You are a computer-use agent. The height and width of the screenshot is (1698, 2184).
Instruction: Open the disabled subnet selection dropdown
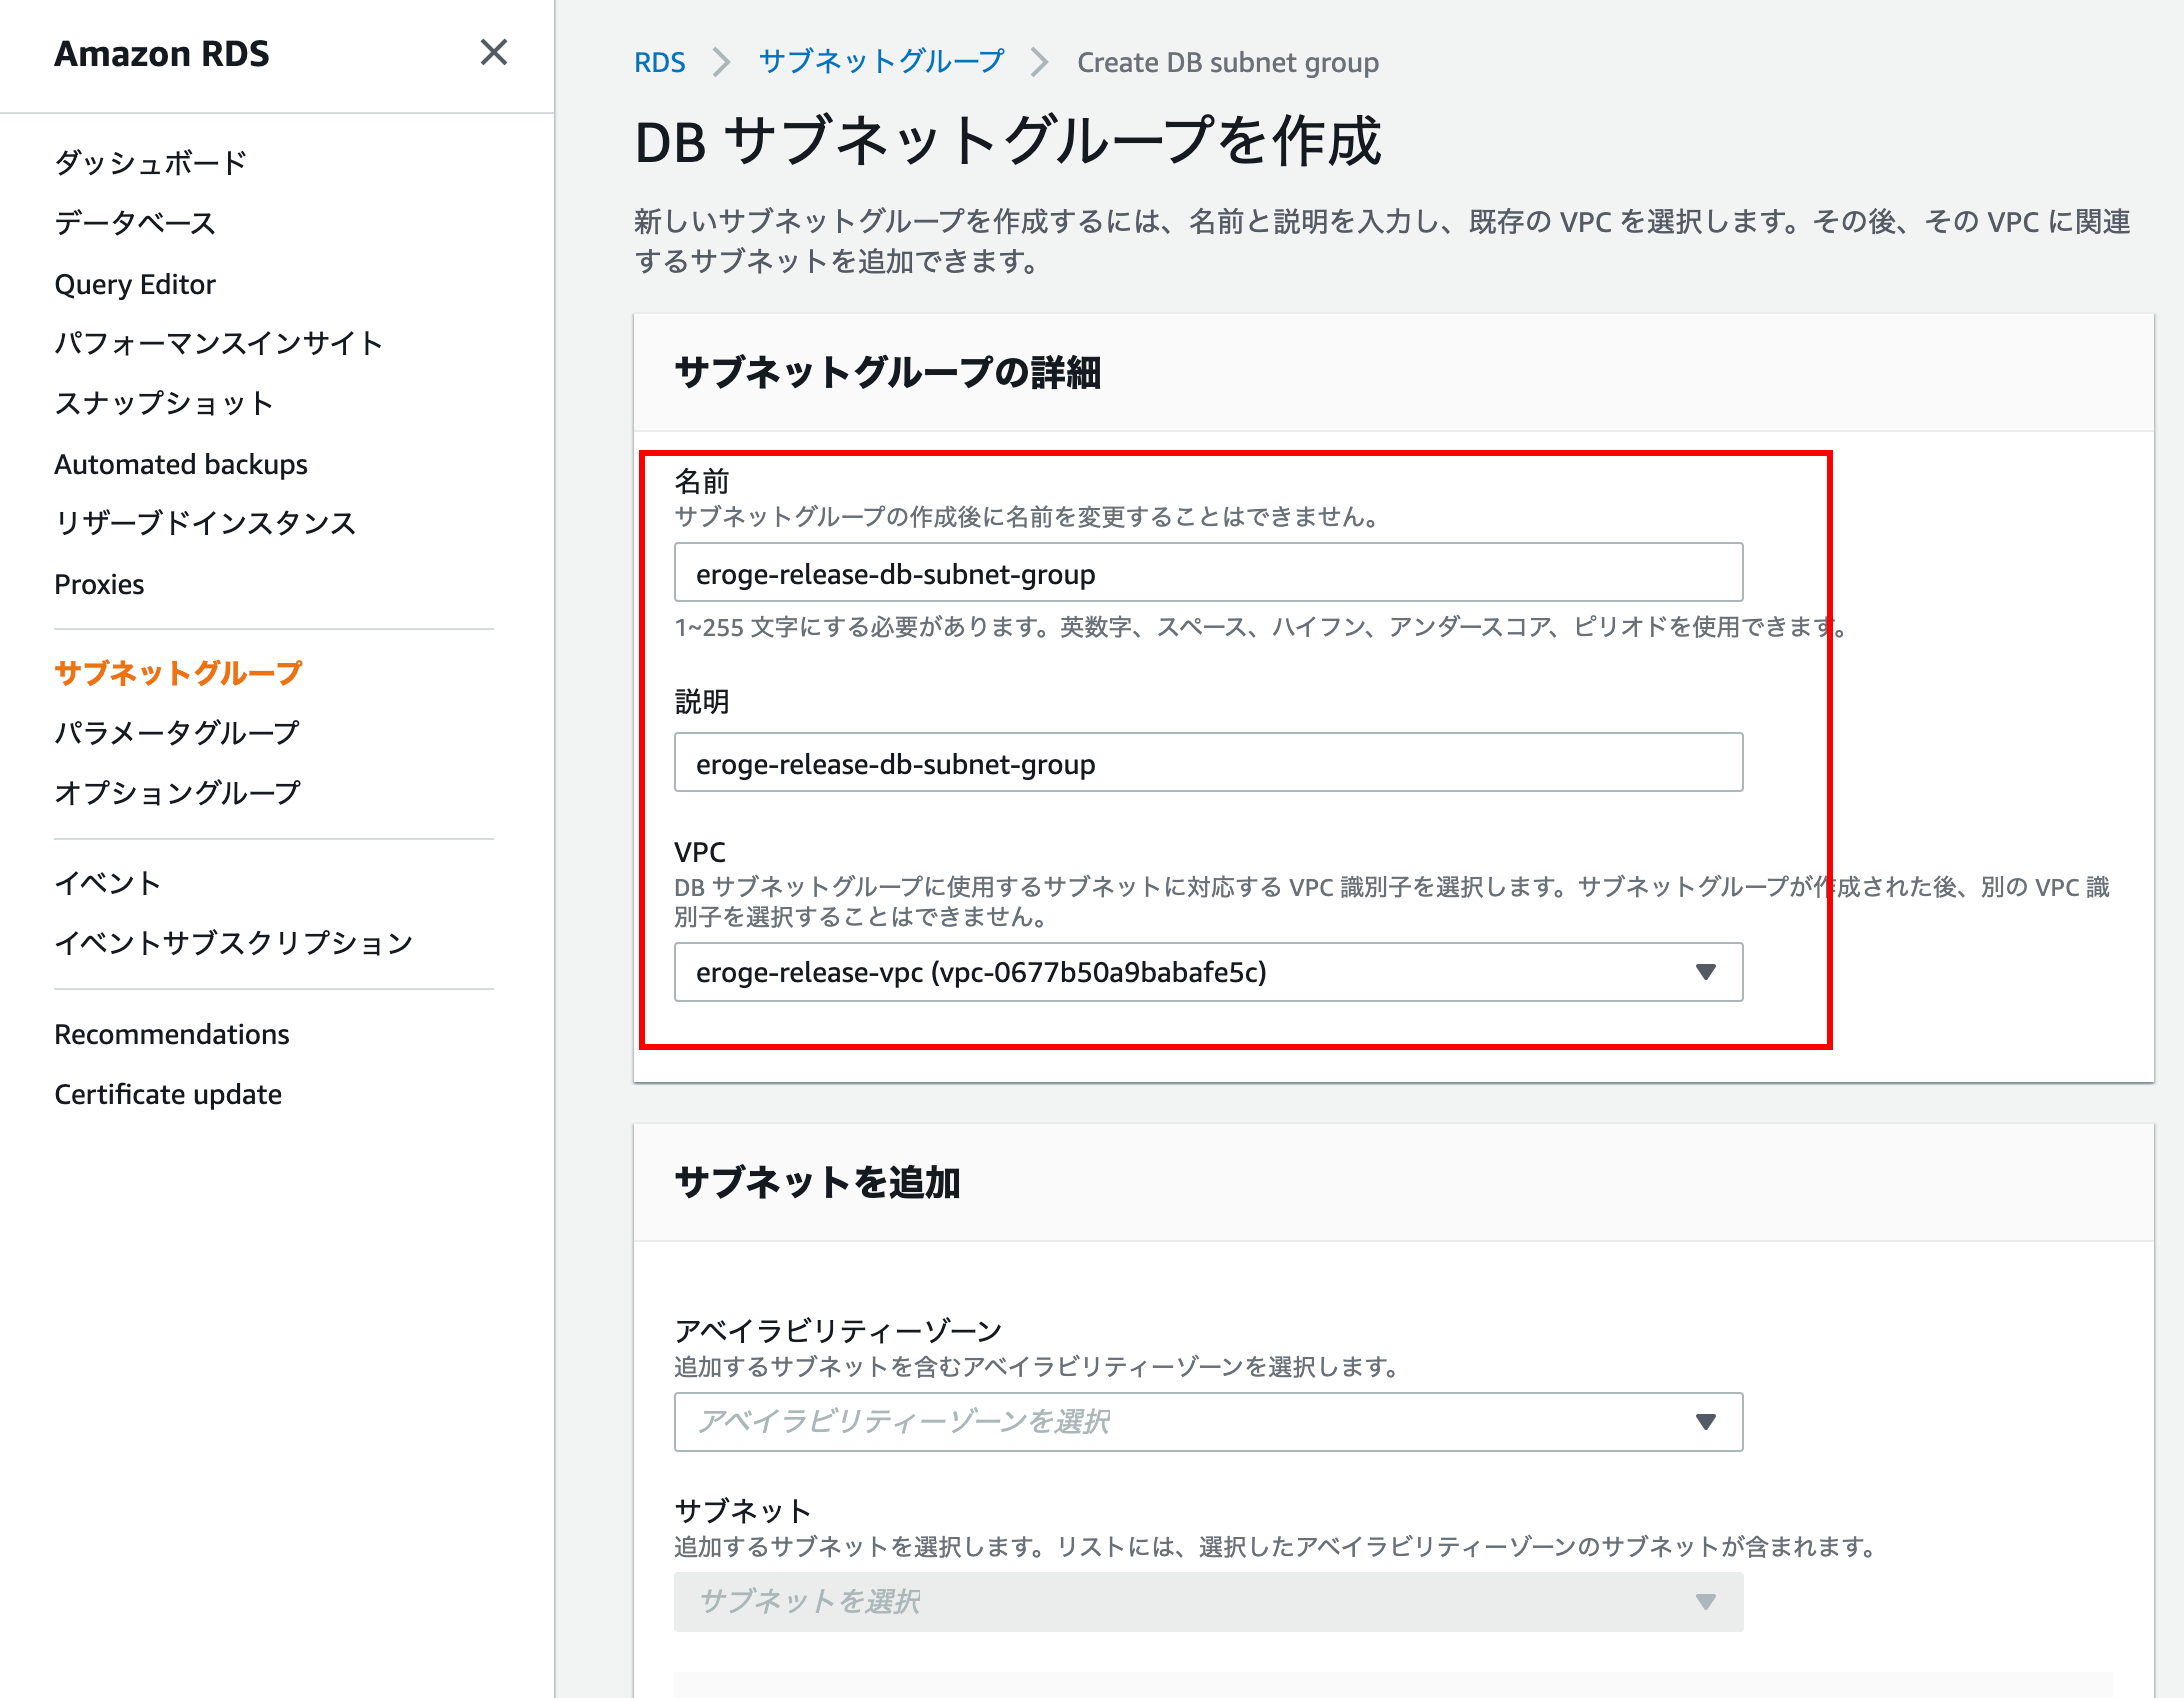tap(1705, 1601)
